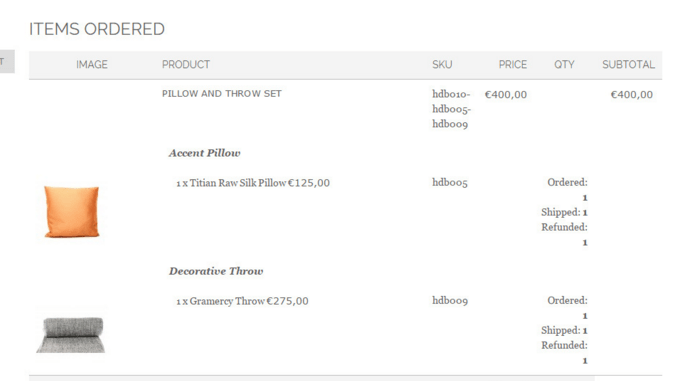Click the Decorative Throw option label

coord(216,271)
